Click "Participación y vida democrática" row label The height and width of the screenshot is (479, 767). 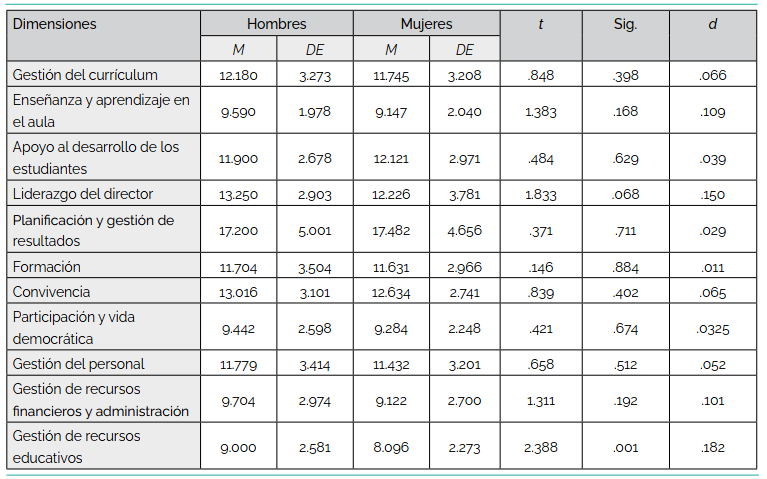click(73, 328)
